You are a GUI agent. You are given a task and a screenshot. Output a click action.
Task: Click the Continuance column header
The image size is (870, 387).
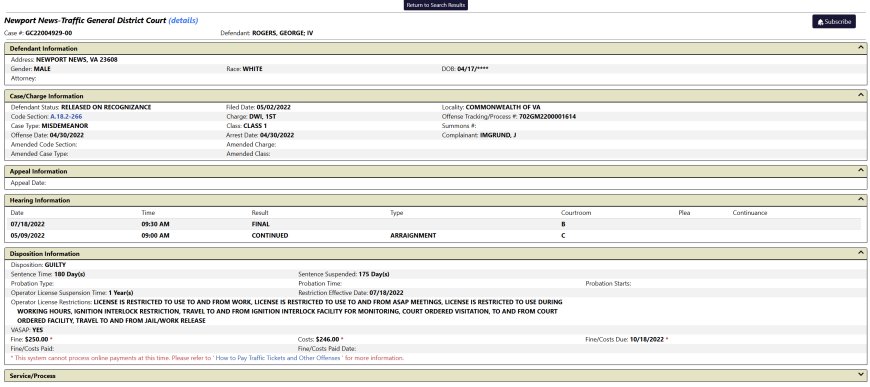750,213
